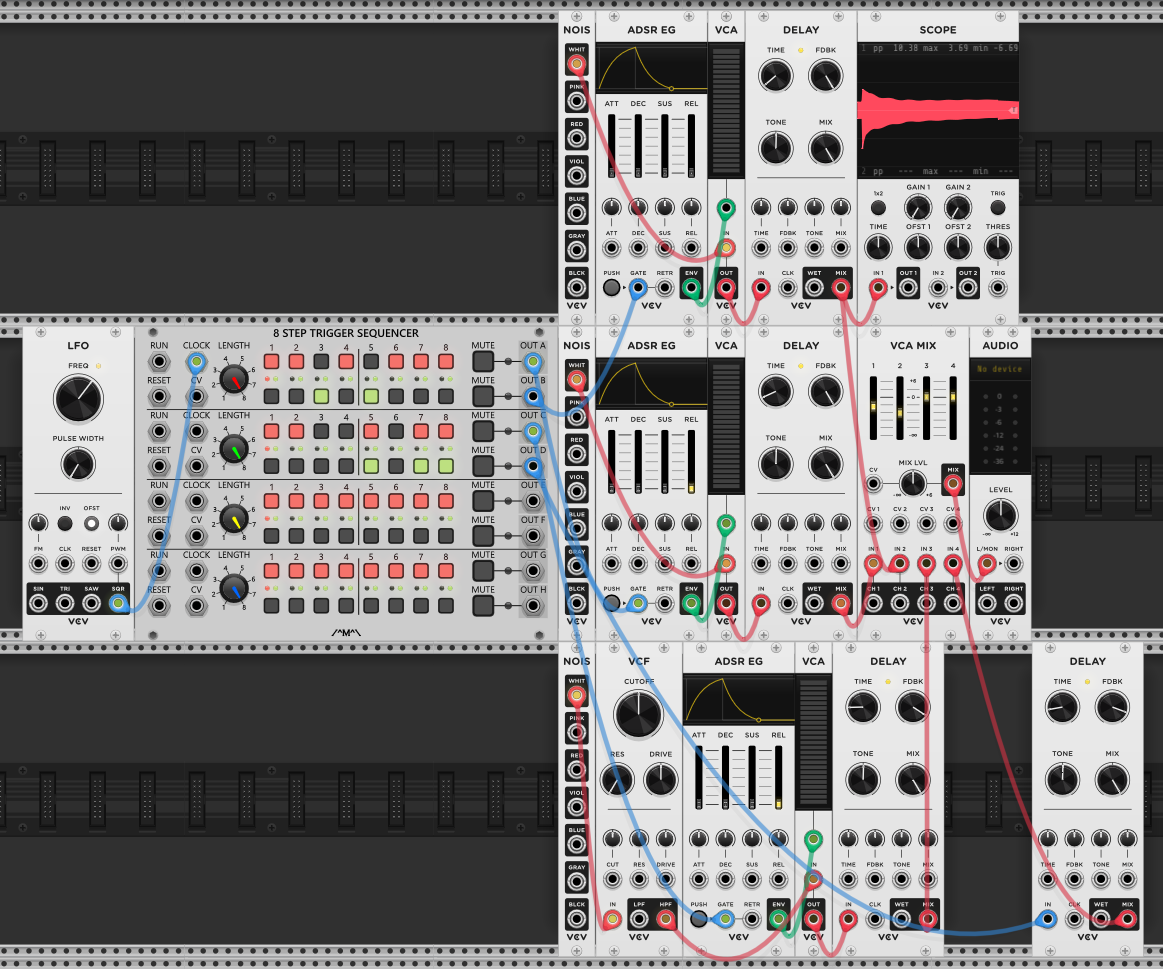Image resolution: width=1163 pixels, height=969 pixels.
Task: Adjust the Scope GAIN 2 knob
Action: click(958, 208)
